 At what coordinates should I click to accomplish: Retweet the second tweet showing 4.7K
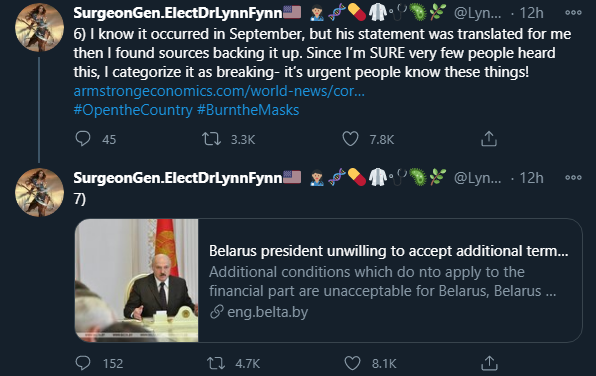[216, 363]
